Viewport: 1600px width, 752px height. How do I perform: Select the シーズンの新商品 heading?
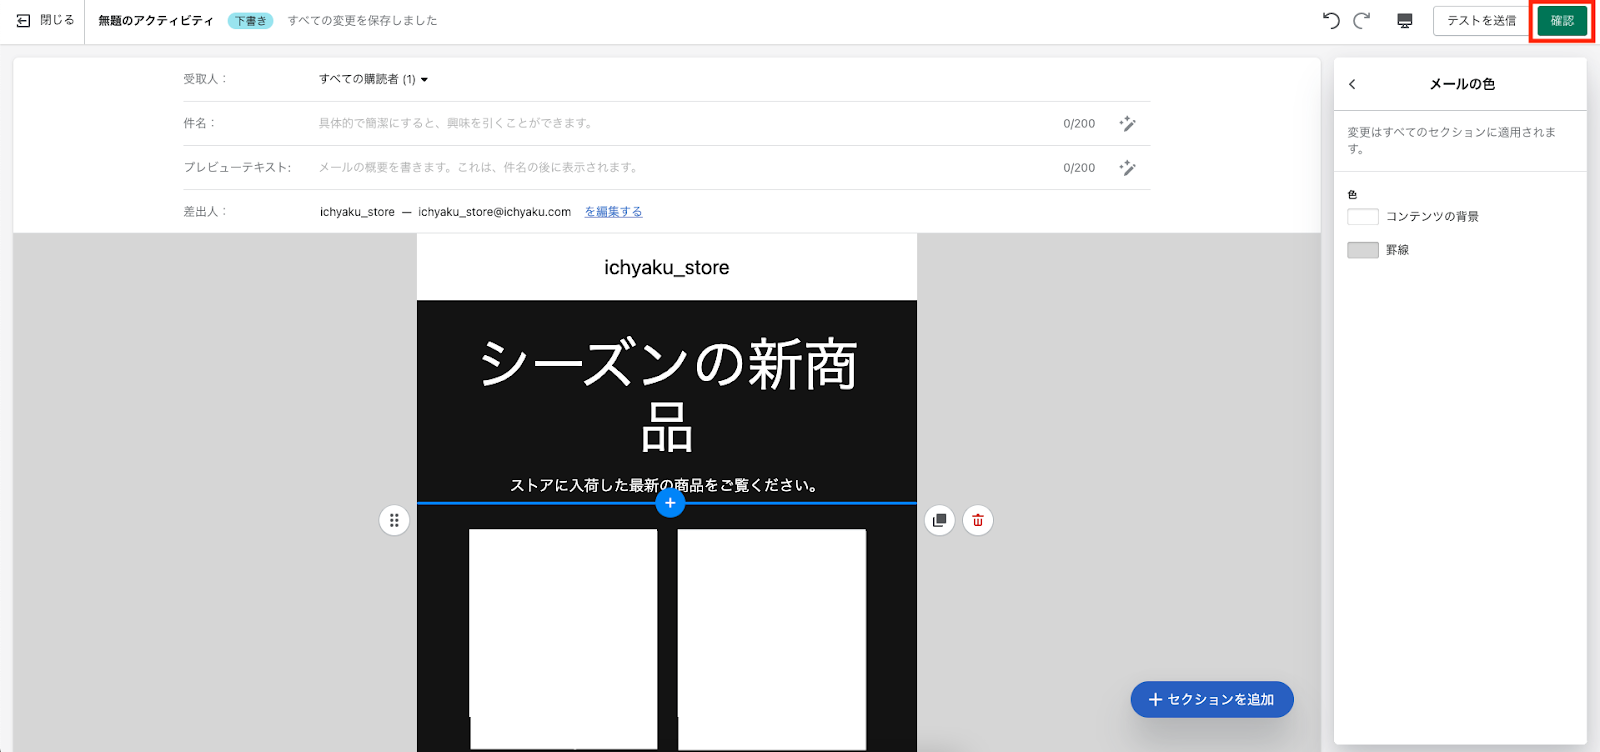(667, 395)
